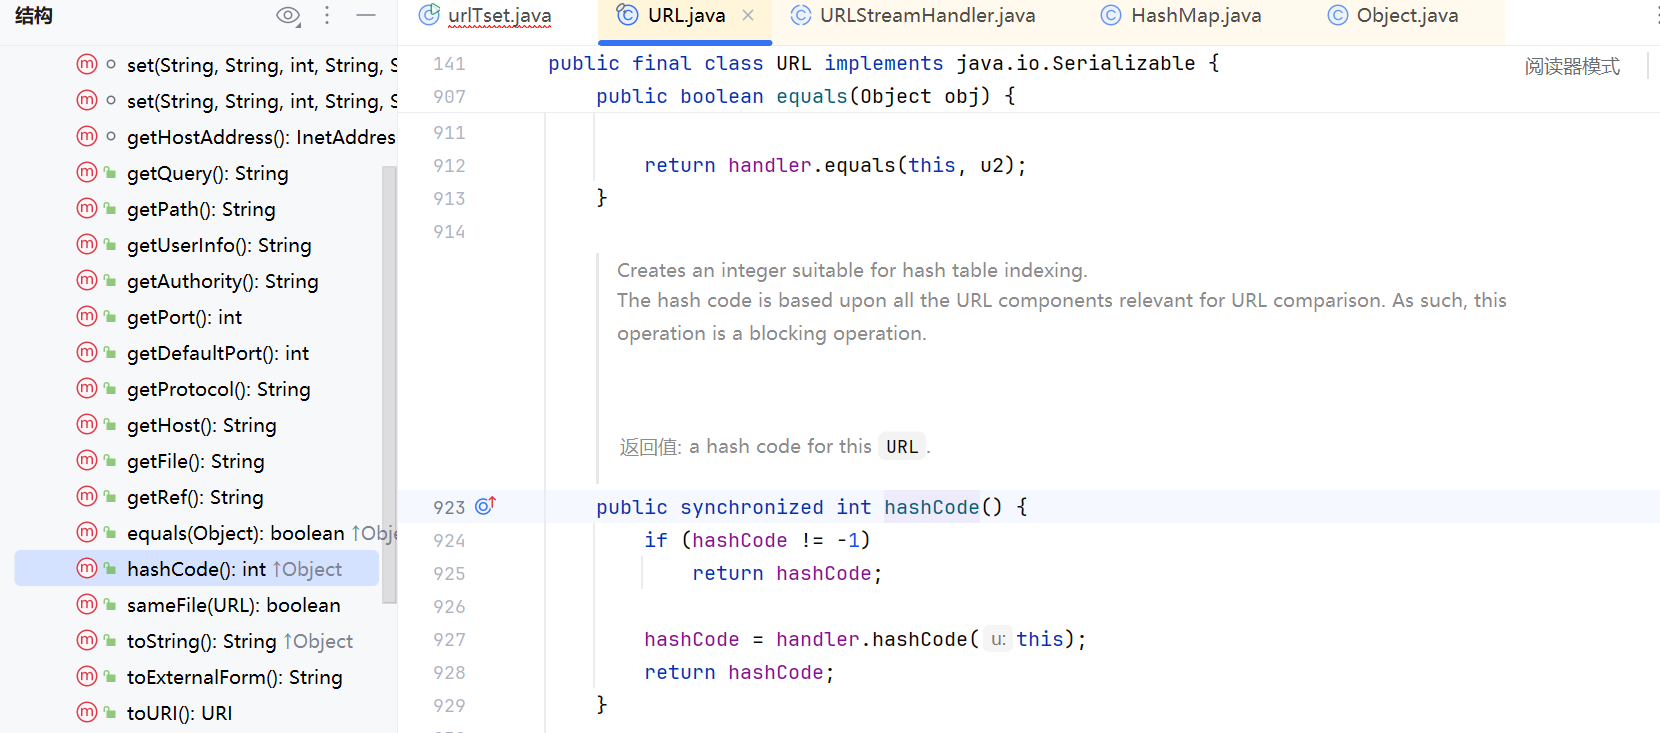Click the class icon on HashMap.java tab

1110,16
